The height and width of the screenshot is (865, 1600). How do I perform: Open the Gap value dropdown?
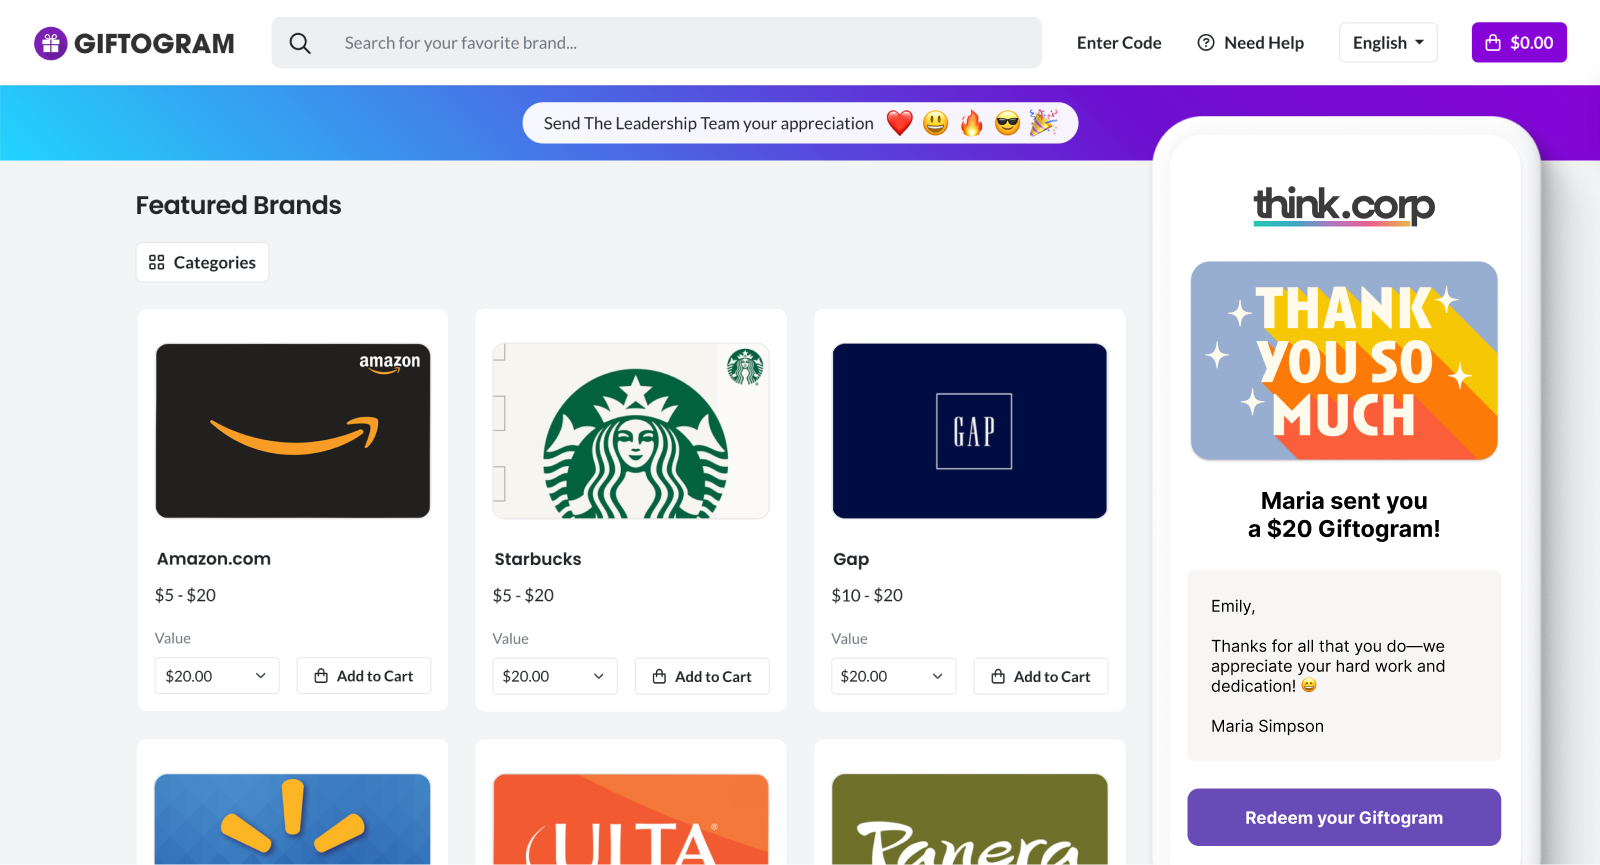tap(892, 676)
